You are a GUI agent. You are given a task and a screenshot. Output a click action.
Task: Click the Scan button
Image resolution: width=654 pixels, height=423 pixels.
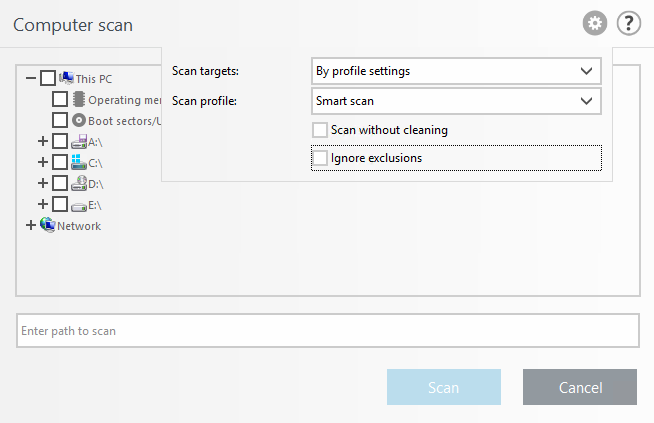(443, 388)
